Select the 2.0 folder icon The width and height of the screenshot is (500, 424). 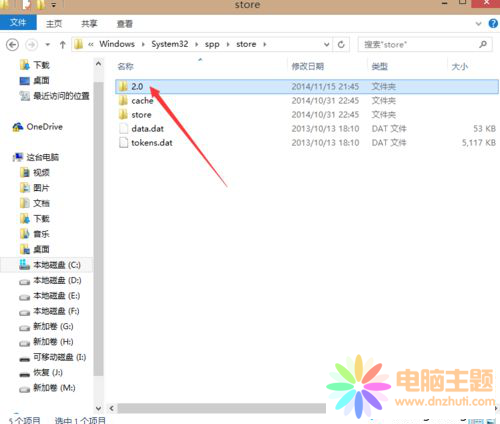pos(123,86)
